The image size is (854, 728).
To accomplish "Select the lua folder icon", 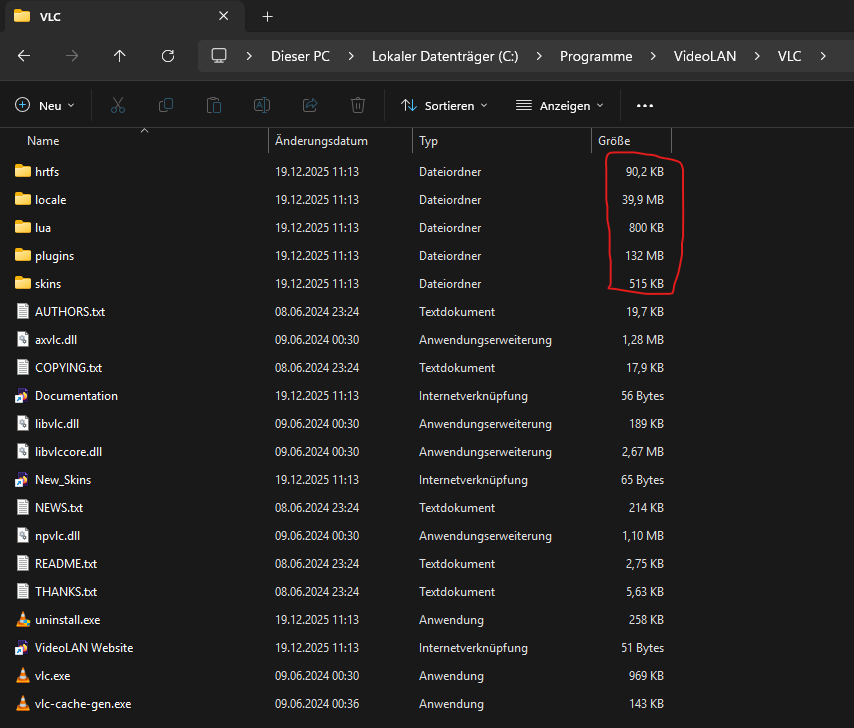I will pos(23,227).
